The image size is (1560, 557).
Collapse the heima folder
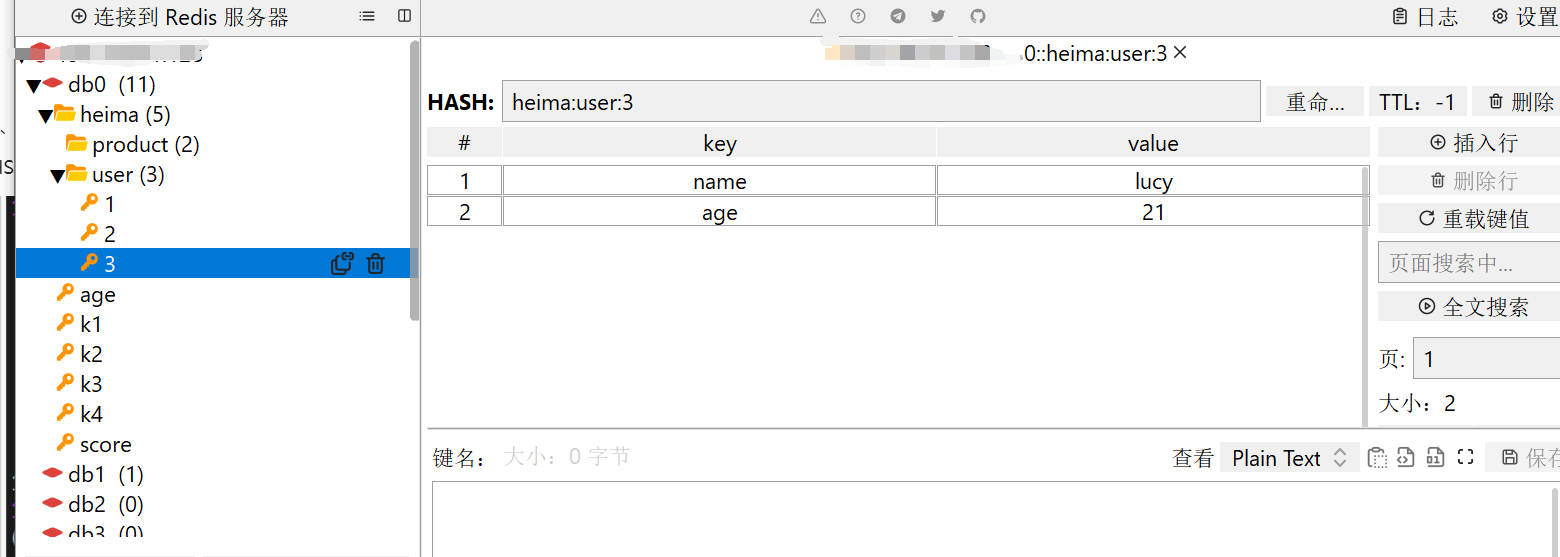[45, 116]
